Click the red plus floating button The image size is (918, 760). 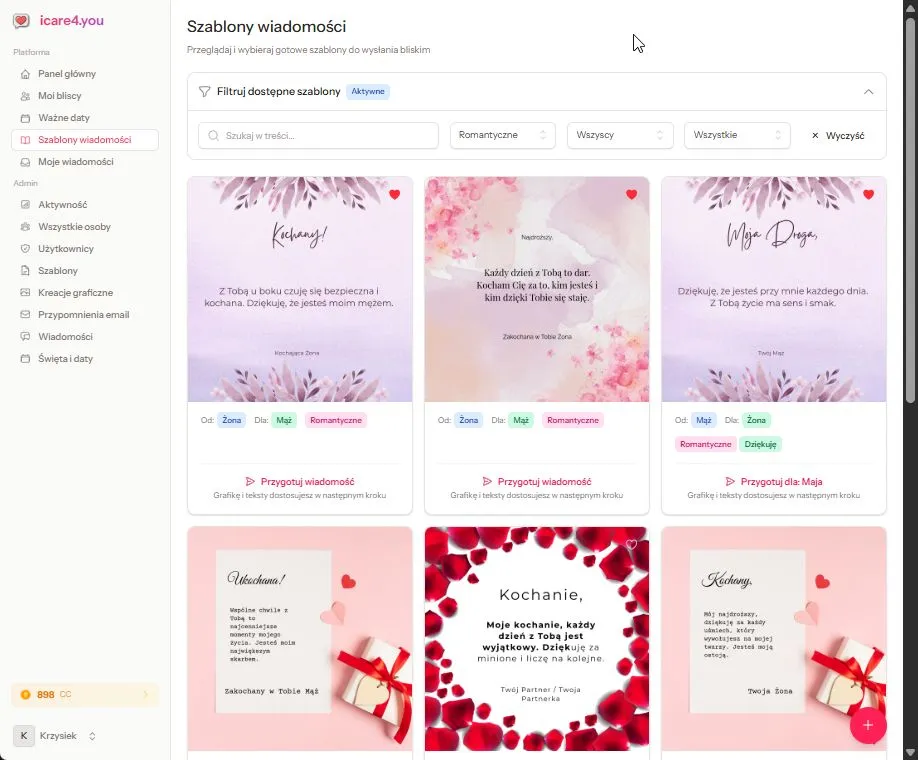tap(868, 725)
